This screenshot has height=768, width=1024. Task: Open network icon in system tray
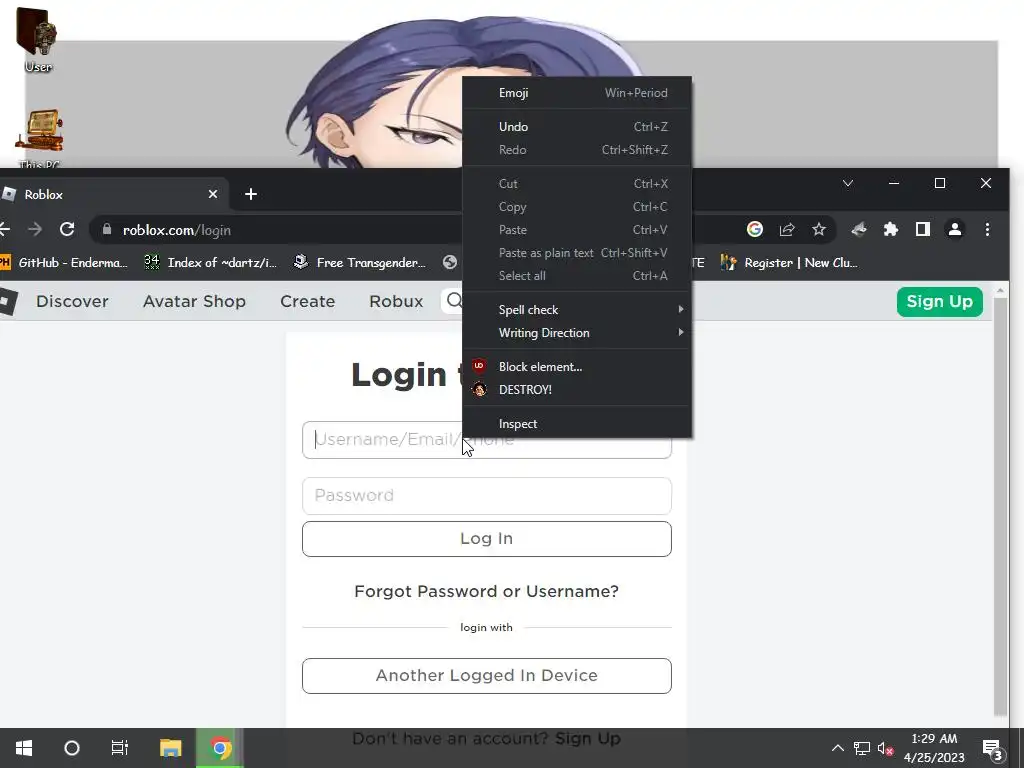coord(862,748)
